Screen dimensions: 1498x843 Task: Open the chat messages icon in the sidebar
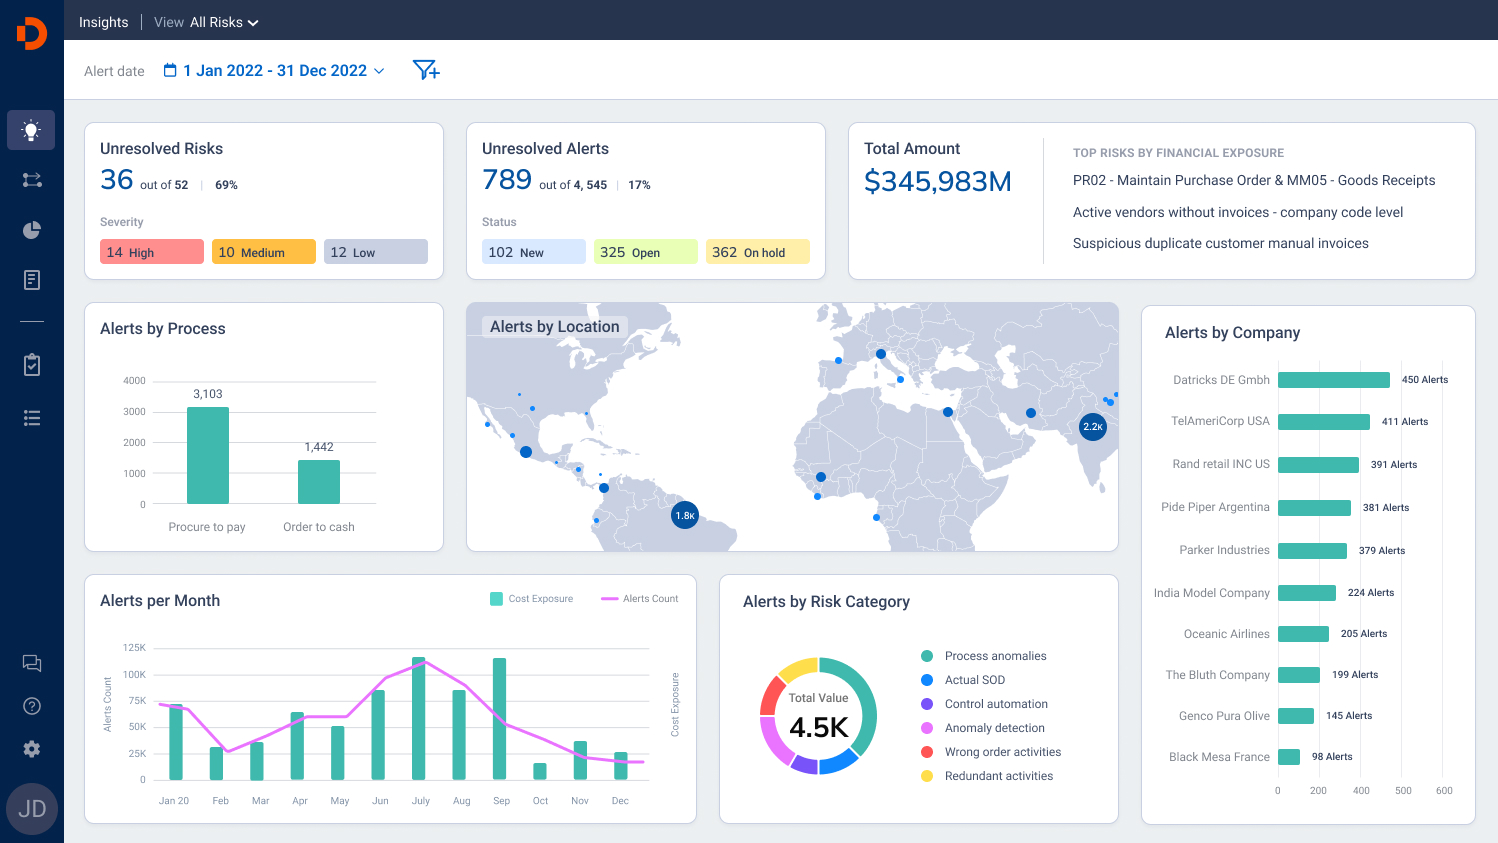pyautogui.click(x=32, y=663)
